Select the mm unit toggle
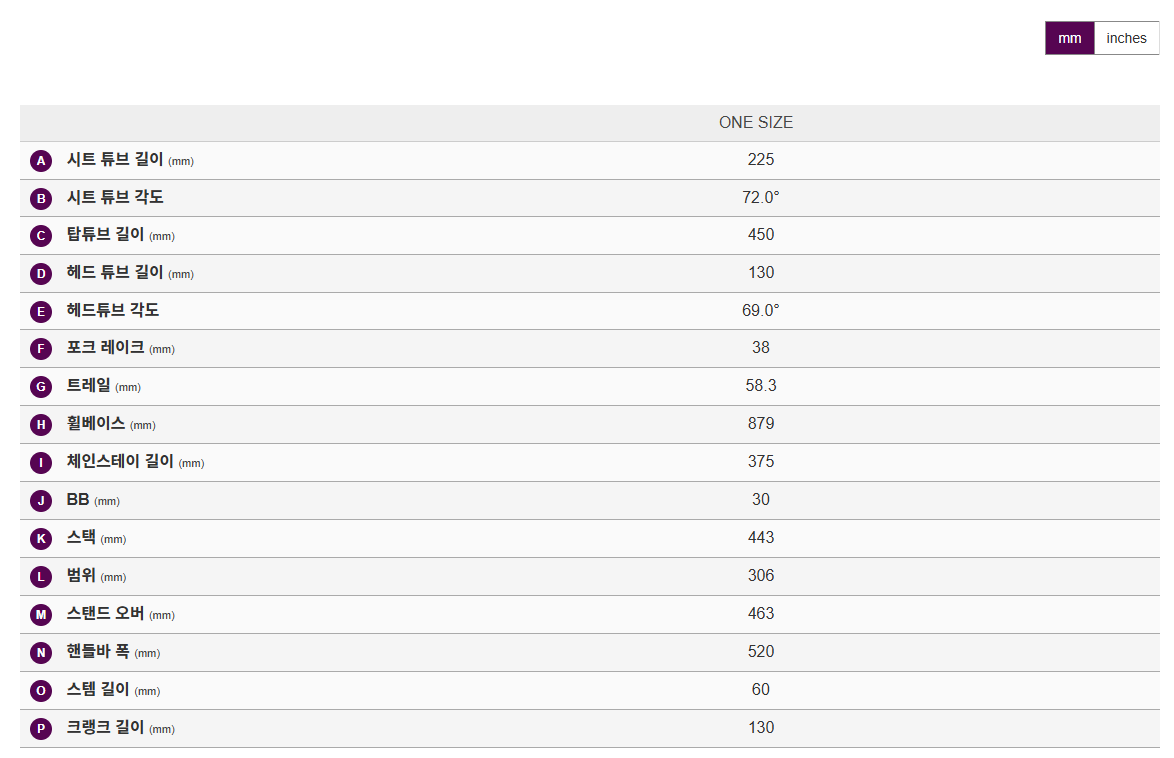 point(1069,38)
